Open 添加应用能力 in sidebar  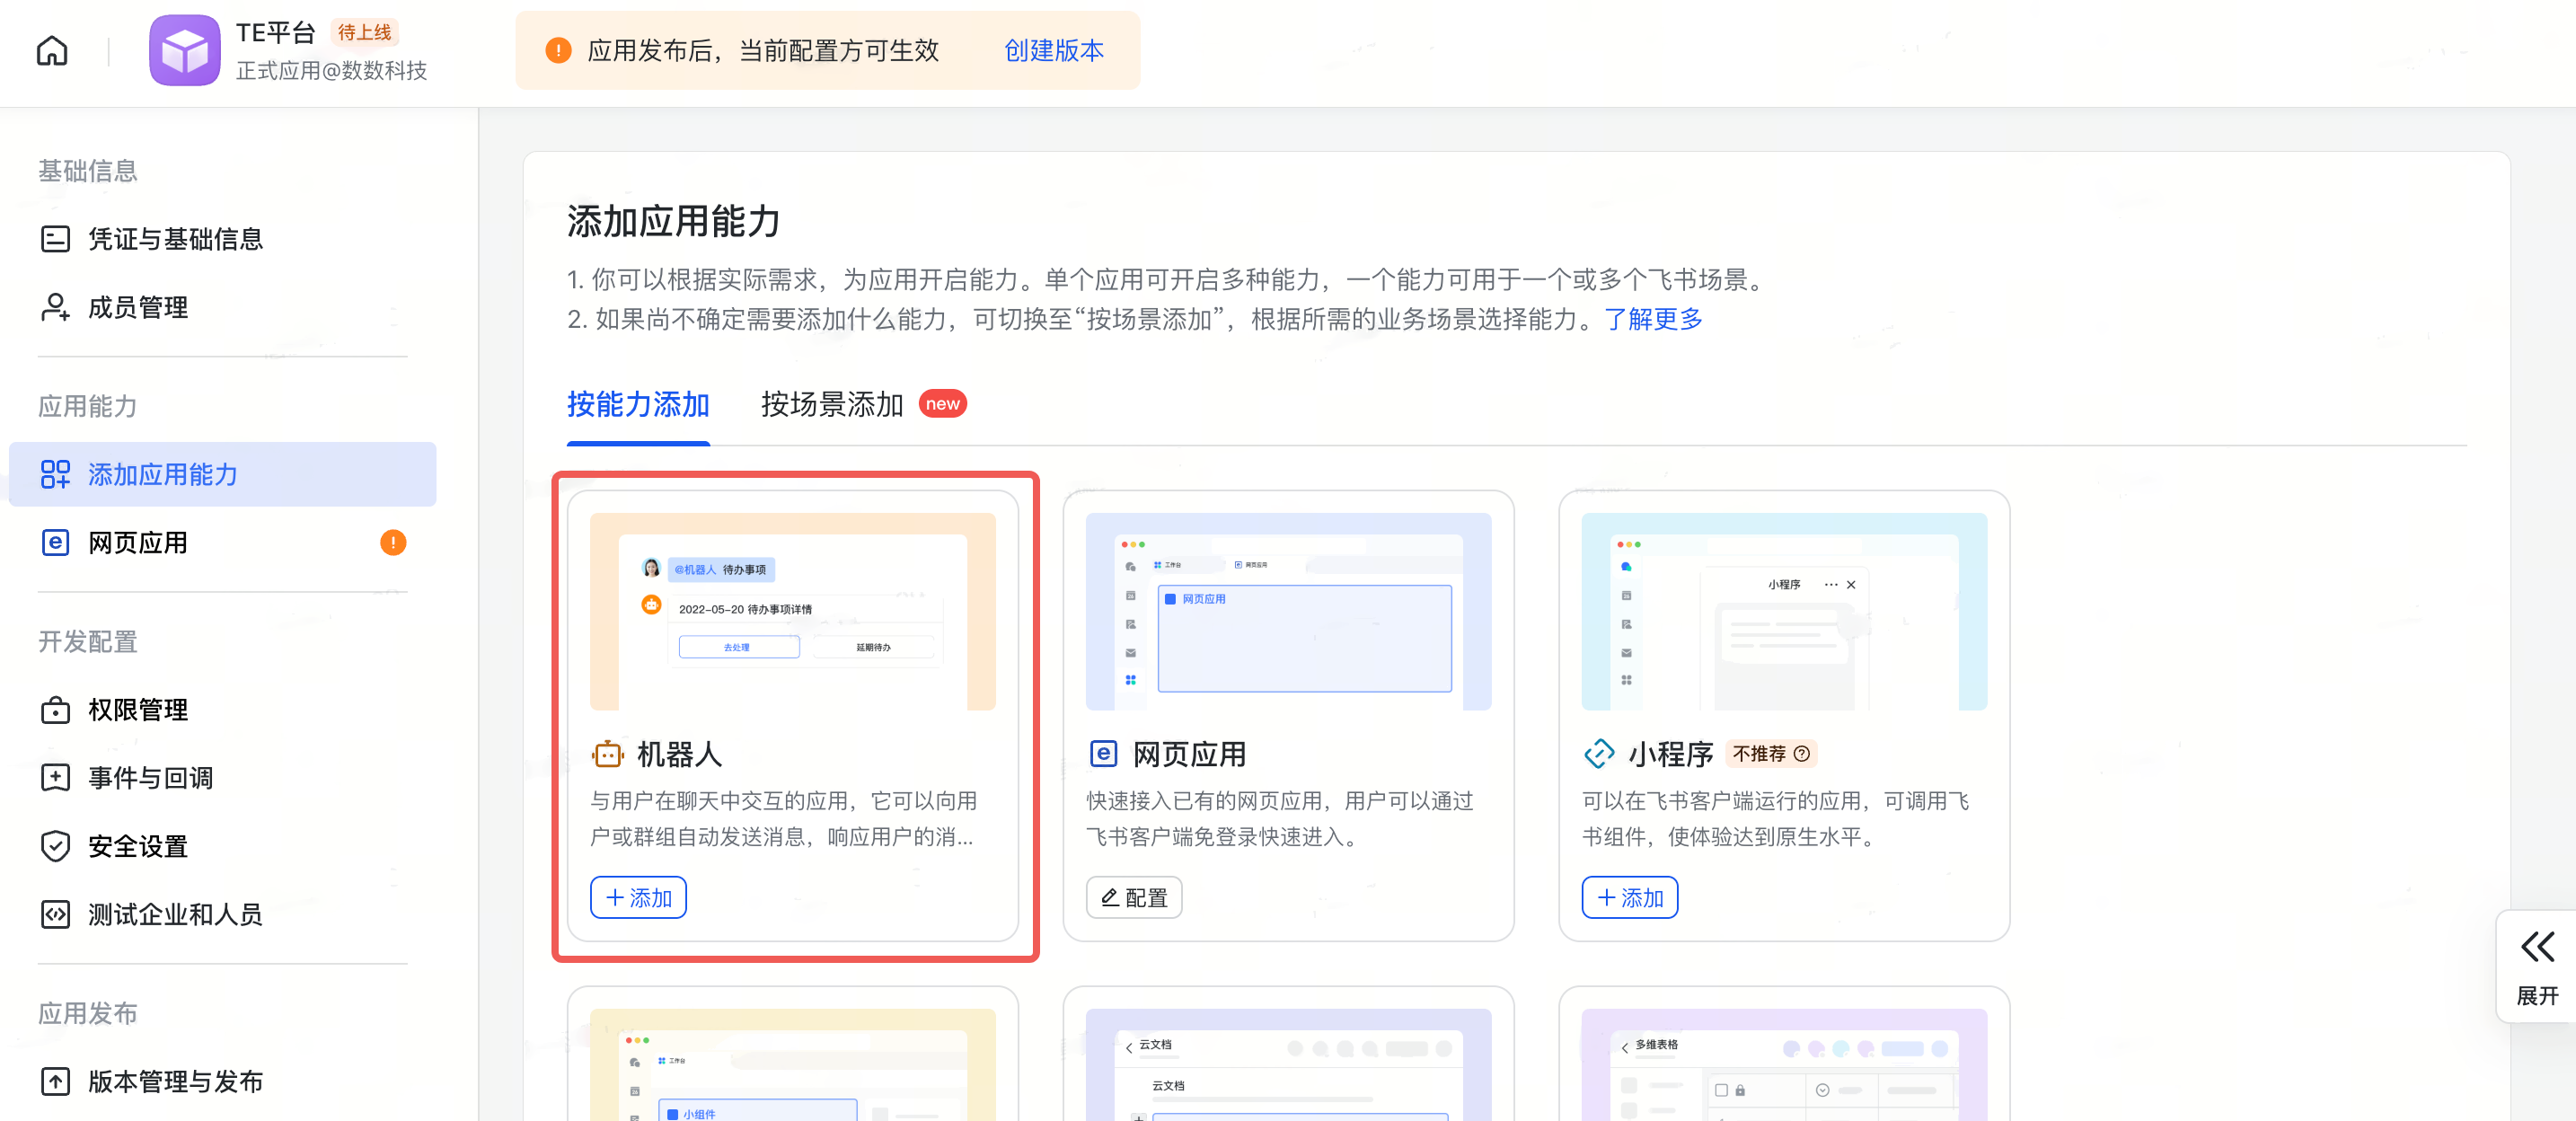[x=222, y=474]
